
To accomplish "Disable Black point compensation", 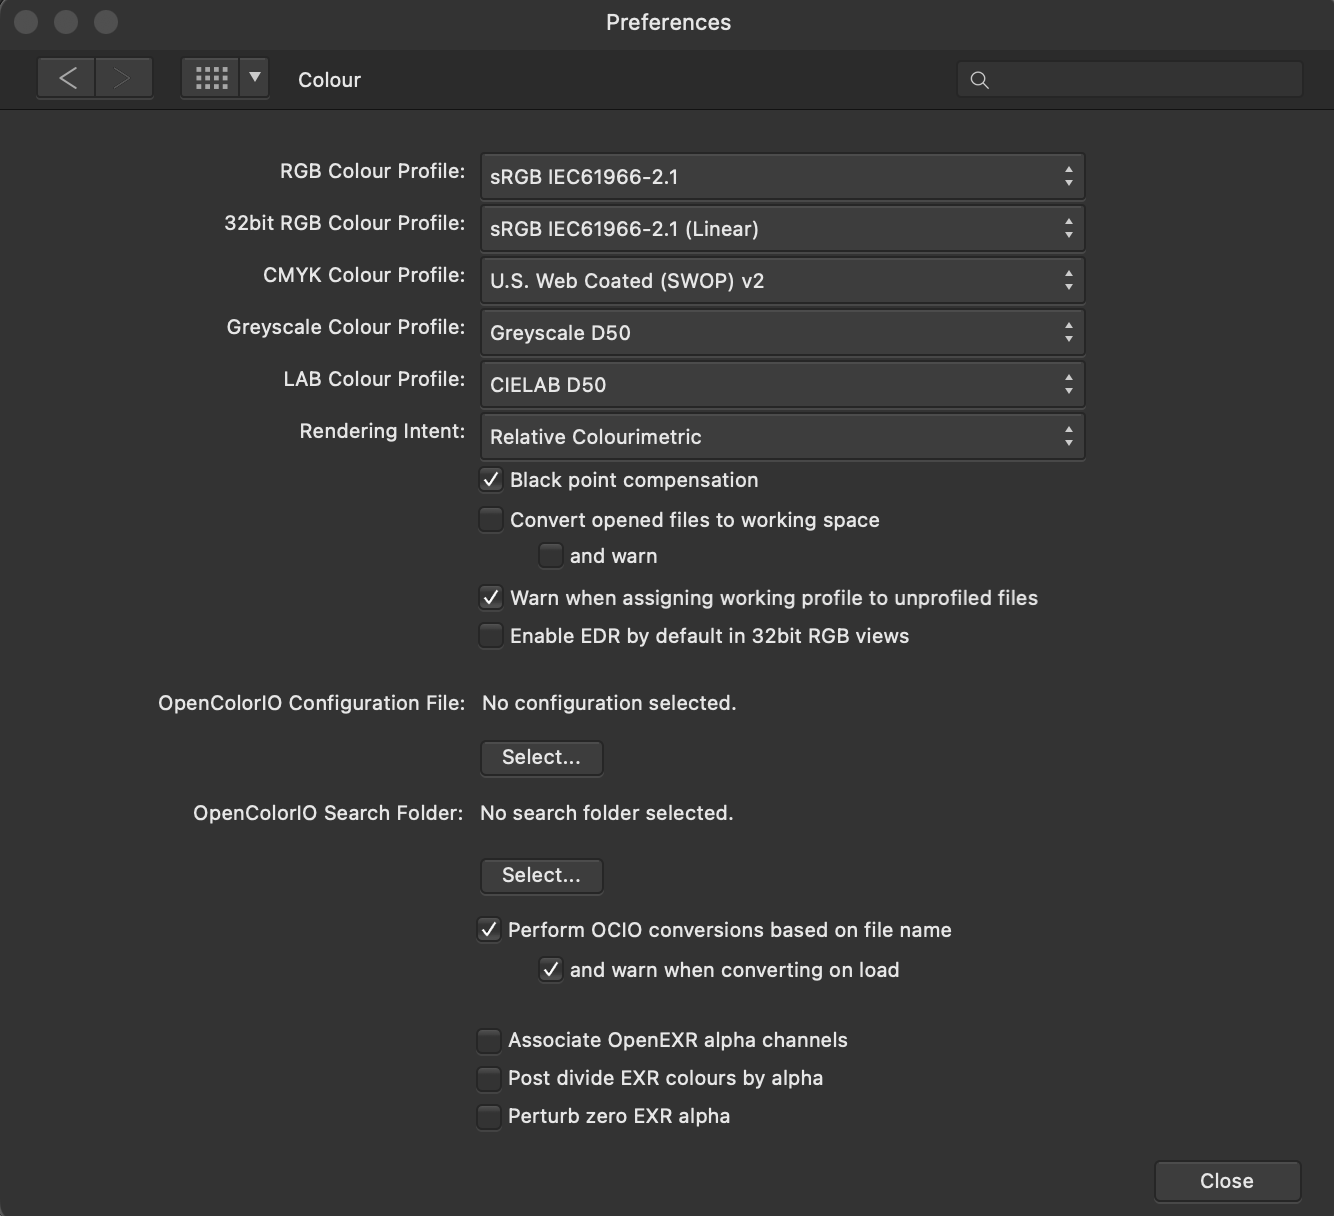I will (490, 480).
